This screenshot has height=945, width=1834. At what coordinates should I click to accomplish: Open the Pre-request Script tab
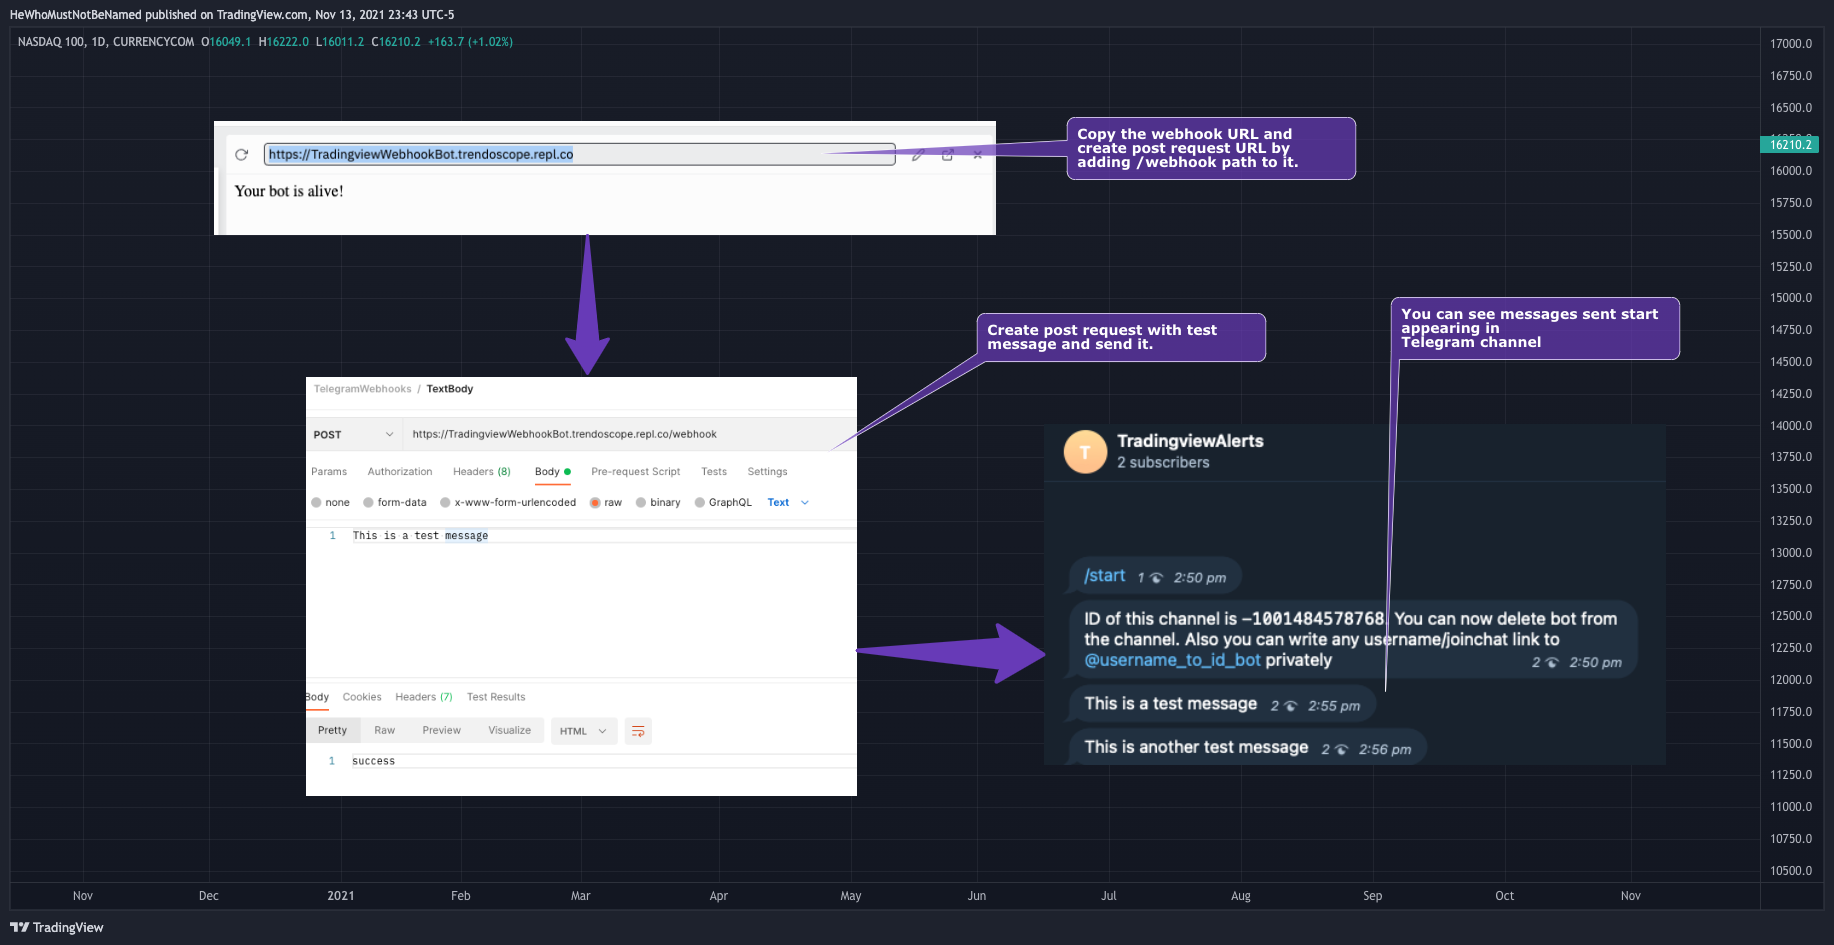coord(636,472)
